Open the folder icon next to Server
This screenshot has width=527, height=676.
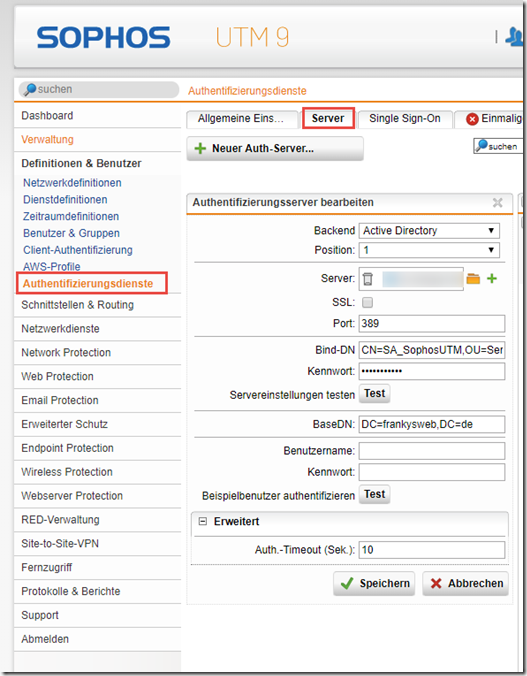click(x=473, y=279)
